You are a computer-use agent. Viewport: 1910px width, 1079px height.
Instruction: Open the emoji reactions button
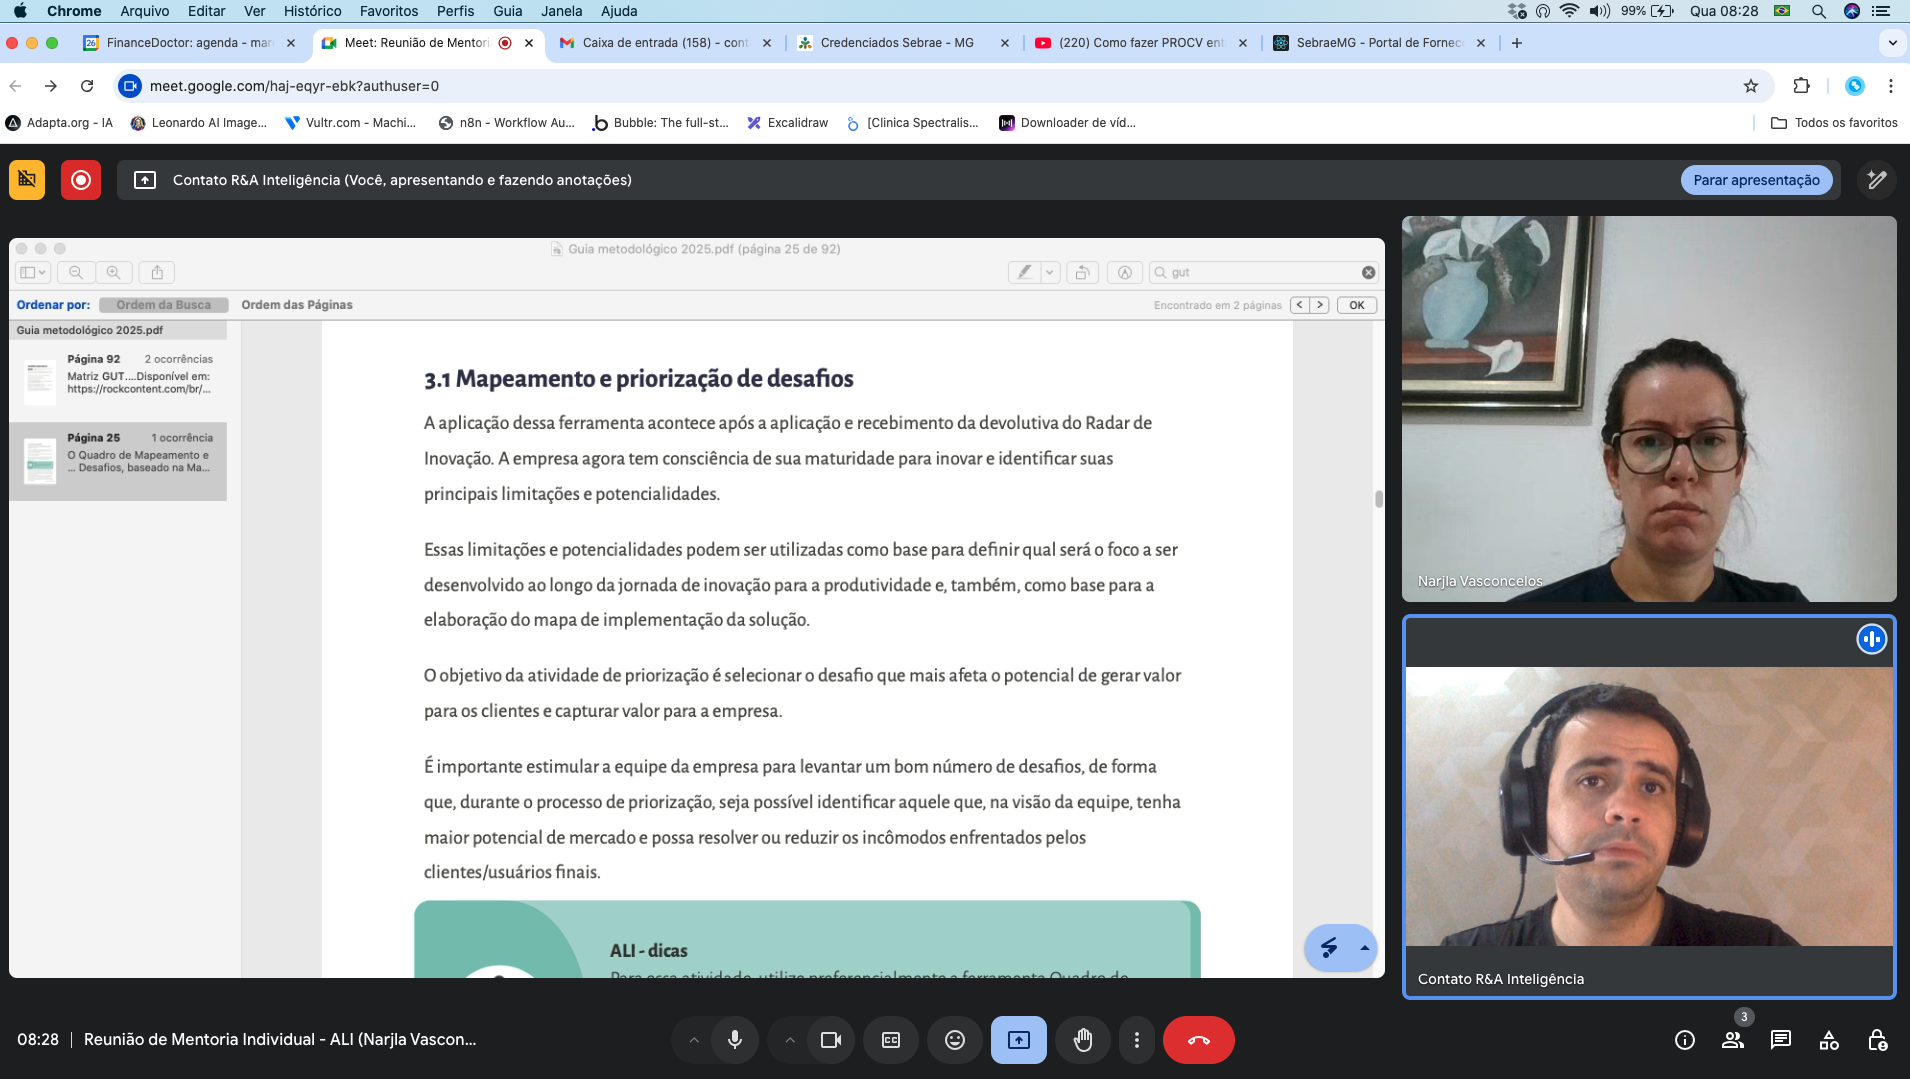coord(955,1040)
